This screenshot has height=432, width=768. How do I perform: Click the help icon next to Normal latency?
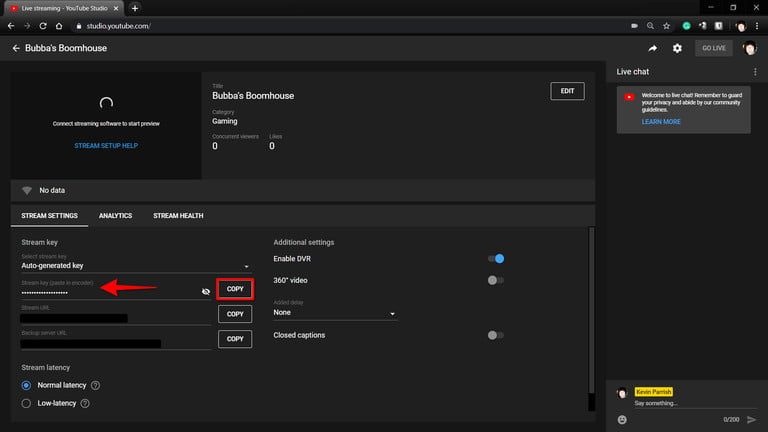click(x=95, y=385)
